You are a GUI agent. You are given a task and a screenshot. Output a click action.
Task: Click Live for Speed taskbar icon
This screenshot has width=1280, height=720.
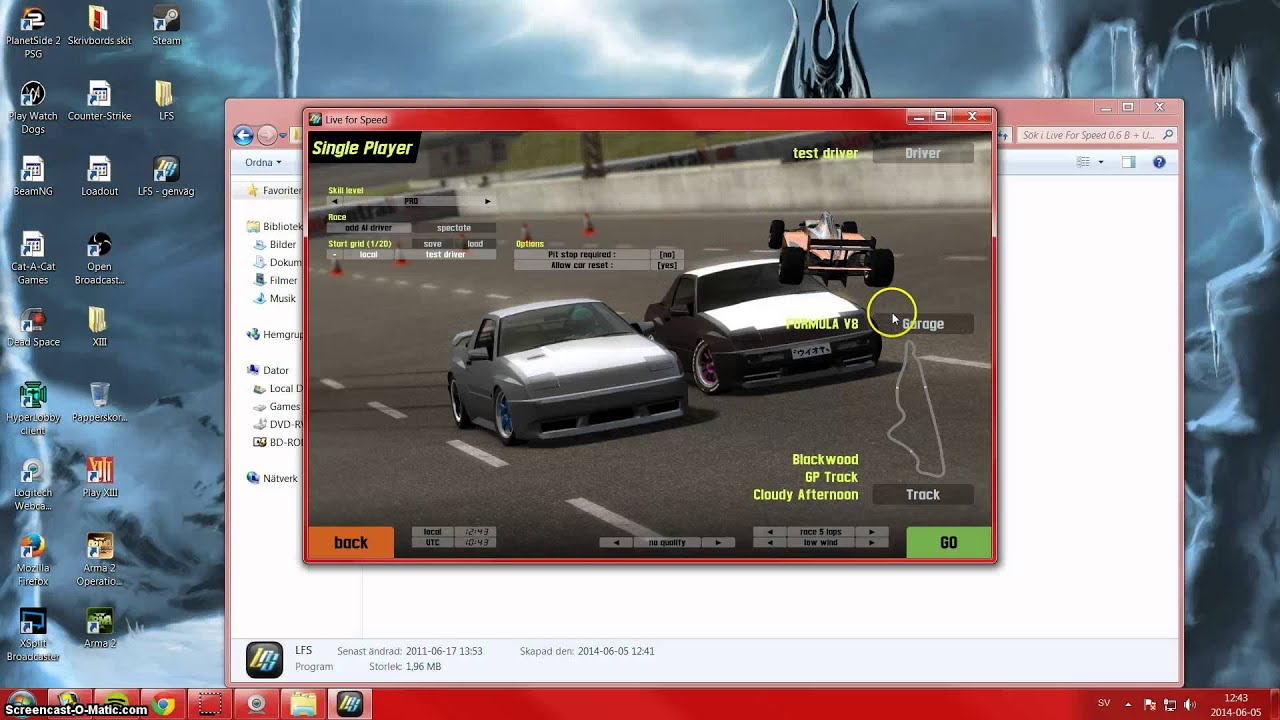349,704
